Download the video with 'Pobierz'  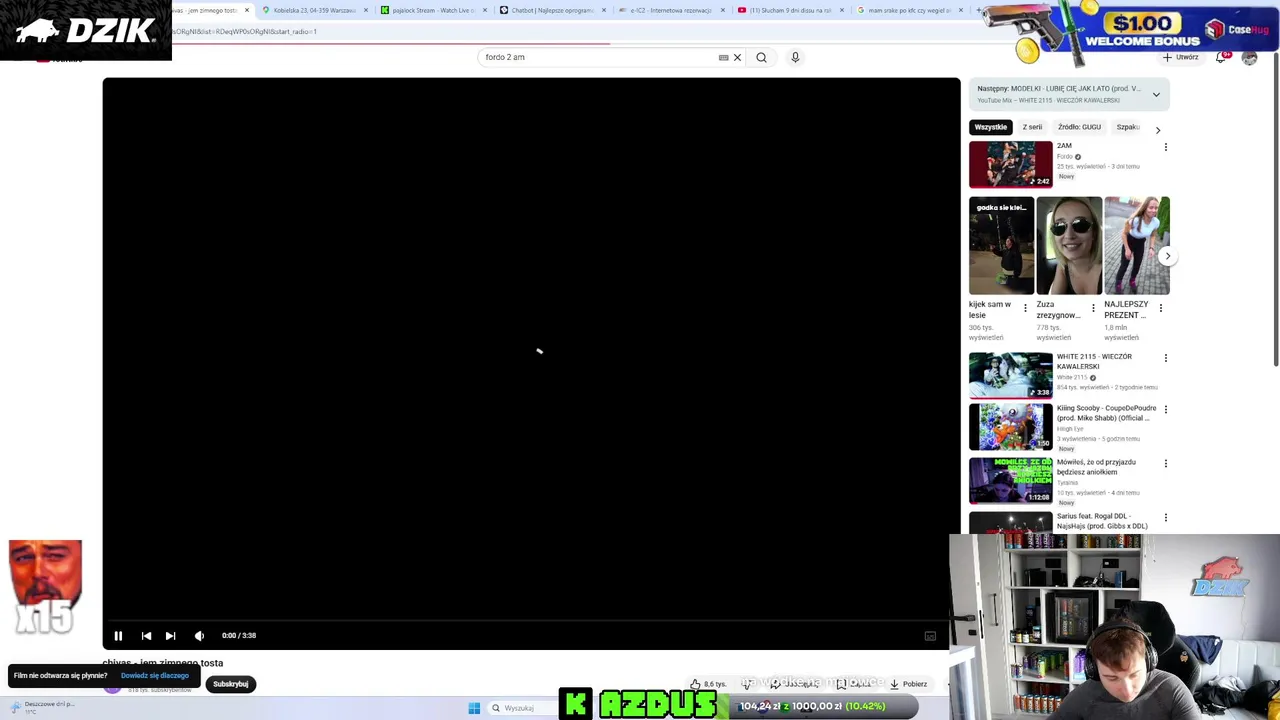click(x=909, y=684)
